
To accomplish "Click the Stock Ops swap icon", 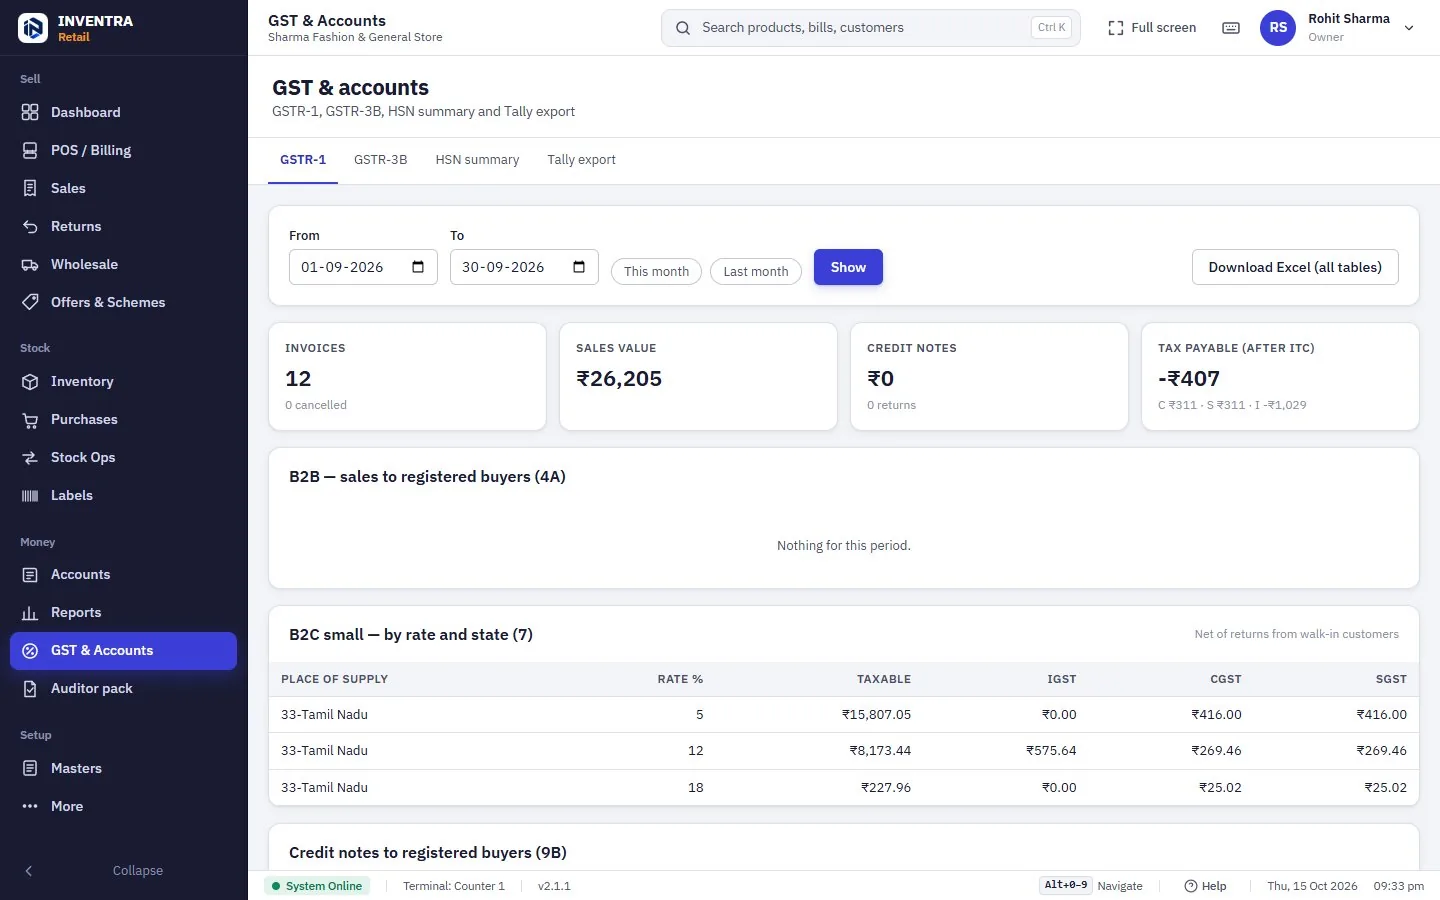I will pos(30,457).
